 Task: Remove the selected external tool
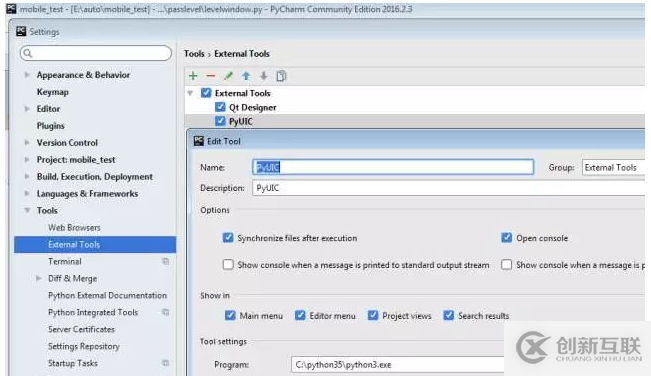210,76
